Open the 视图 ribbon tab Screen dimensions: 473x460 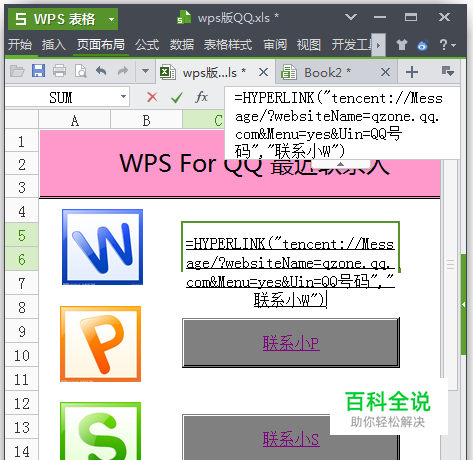pos(309,45)
